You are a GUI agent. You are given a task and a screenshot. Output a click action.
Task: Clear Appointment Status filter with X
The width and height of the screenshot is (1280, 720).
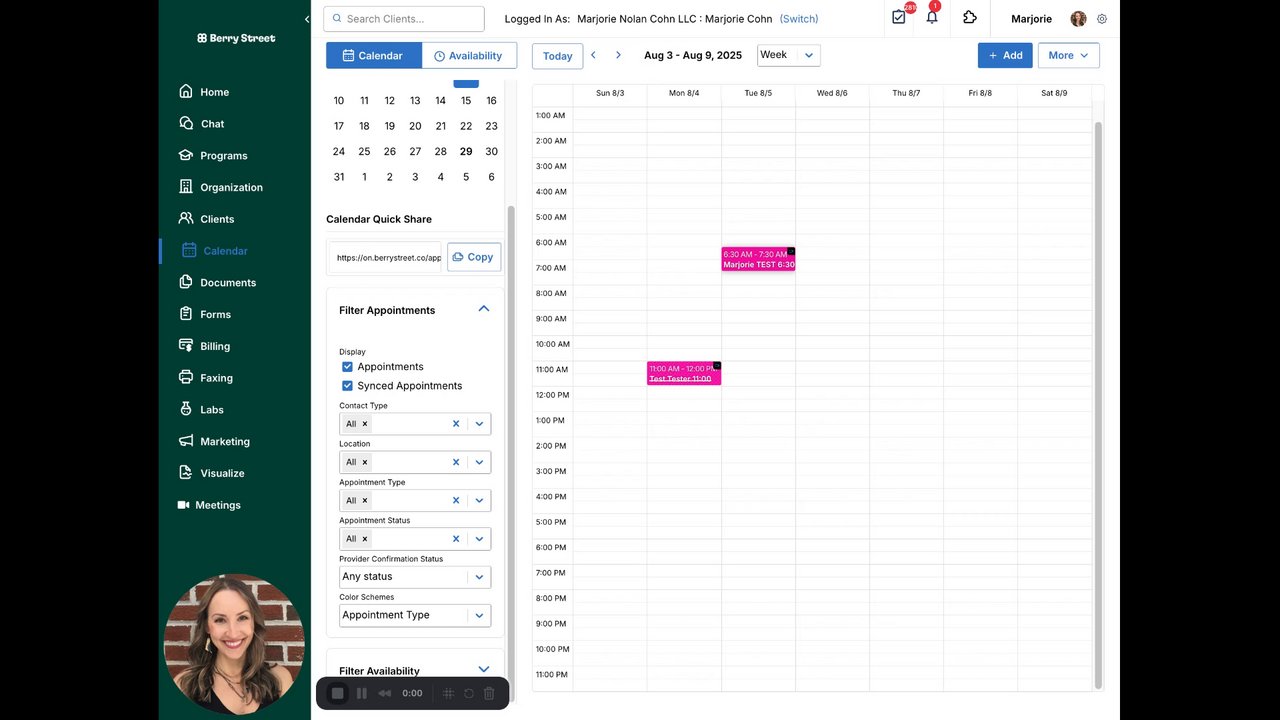[x=456, y=538]
